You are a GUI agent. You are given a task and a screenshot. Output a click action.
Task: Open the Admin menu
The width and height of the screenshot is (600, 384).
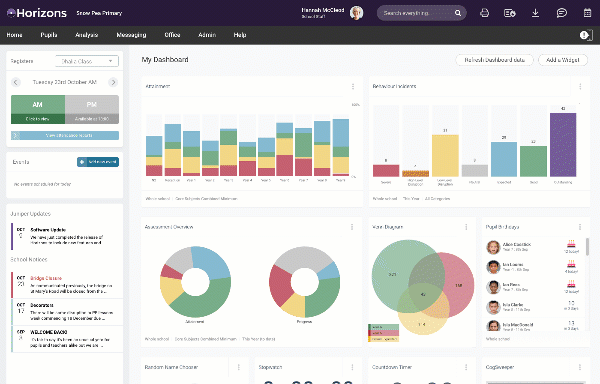click(x=207, y=35)
